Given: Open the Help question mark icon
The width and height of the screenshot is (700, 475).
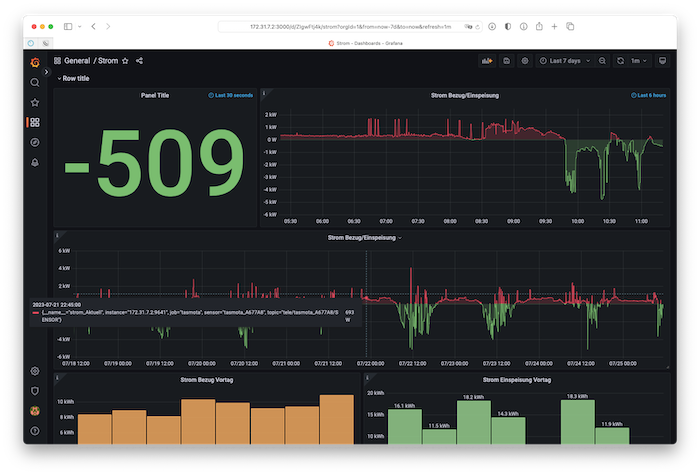Looking at the screenshot, I should click(35, 431).
